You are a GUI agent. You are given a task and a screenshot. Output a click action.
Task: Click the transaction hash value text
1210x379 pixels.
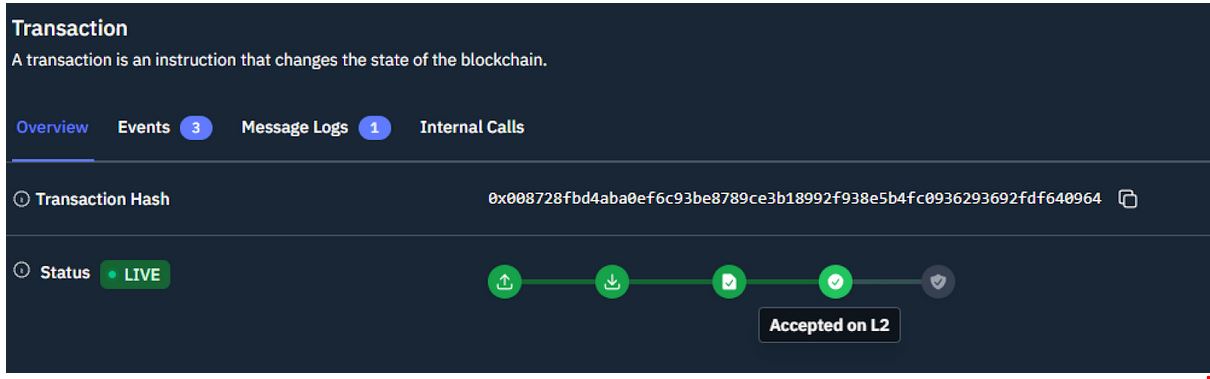[x=795, y=199]
